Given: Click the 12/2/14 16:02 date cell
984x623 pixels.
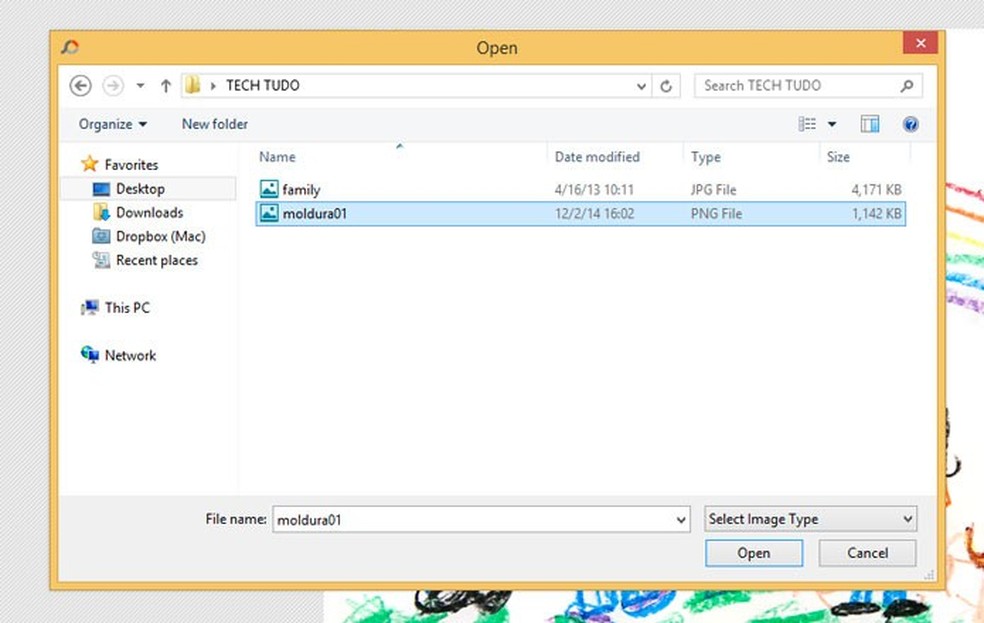Looking at the screenshot, I should click(x=594, y=214).
